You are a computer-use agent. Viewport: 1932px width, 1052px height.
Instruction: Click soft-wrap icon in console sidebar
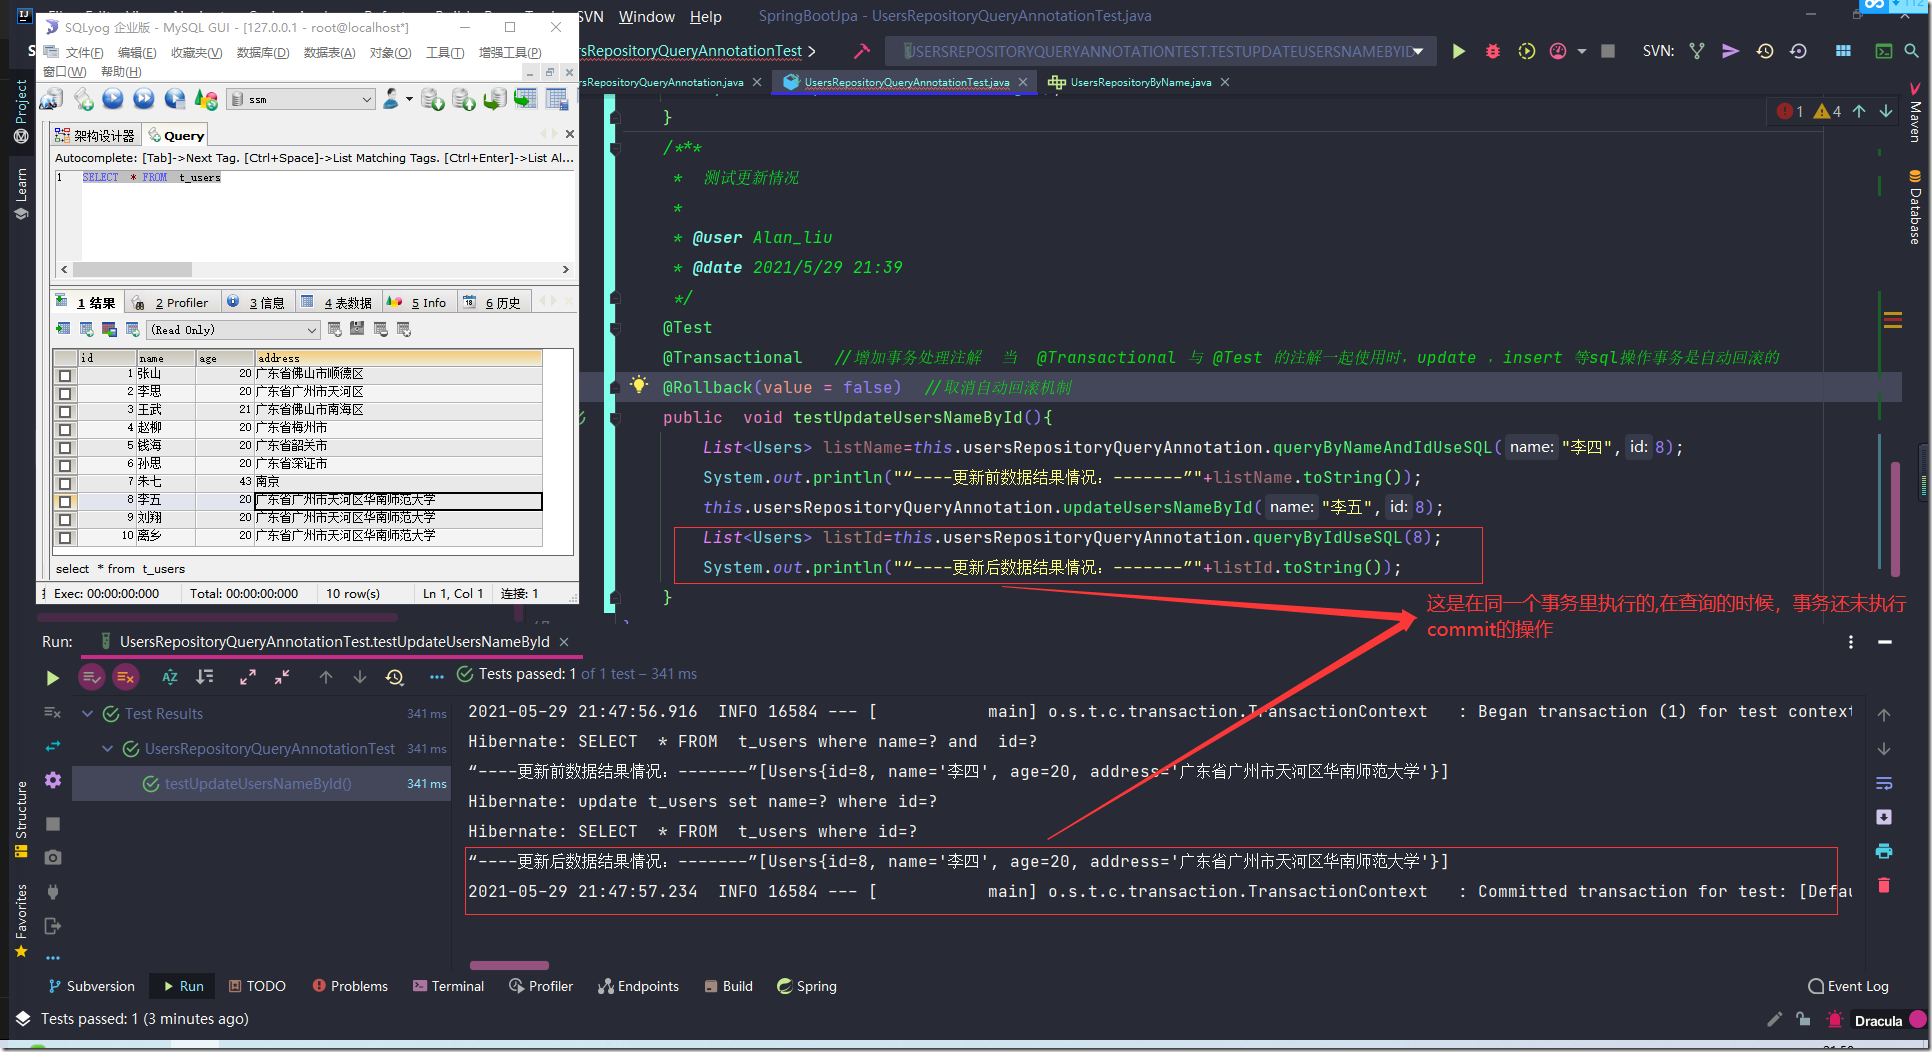(x=1884, y=783)
